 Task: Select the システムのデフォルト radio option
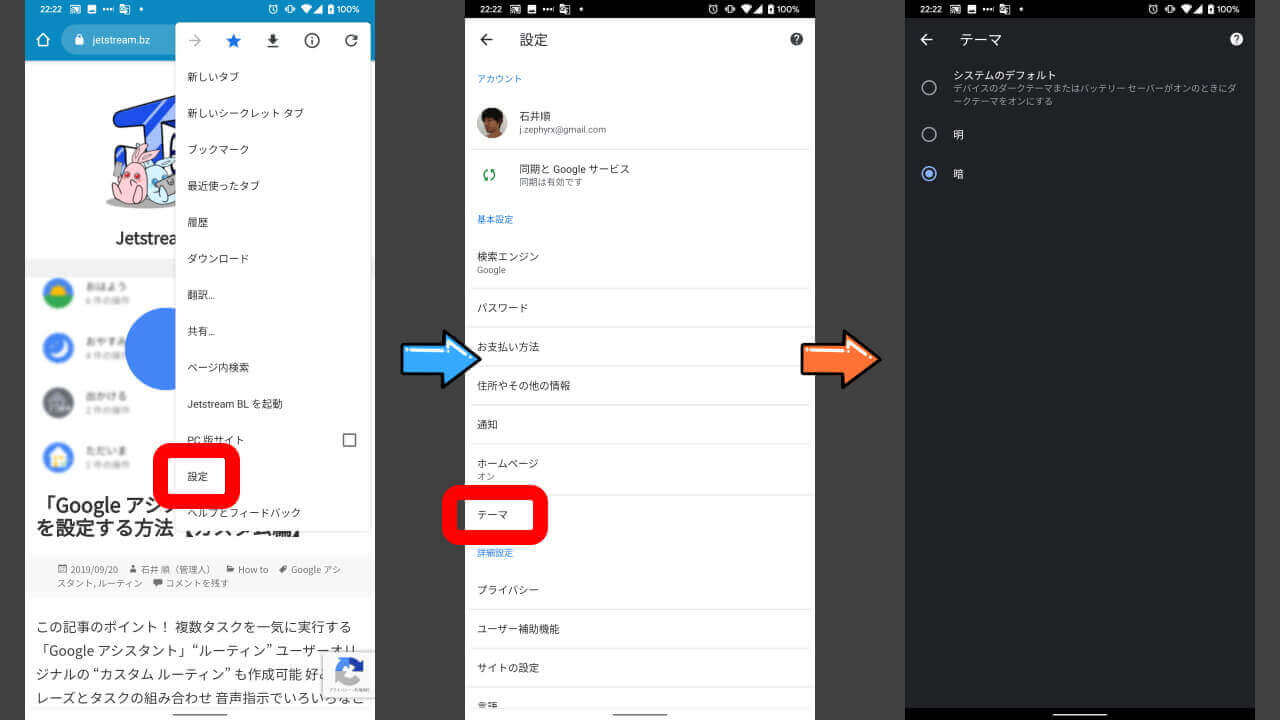tap(929, 88)
